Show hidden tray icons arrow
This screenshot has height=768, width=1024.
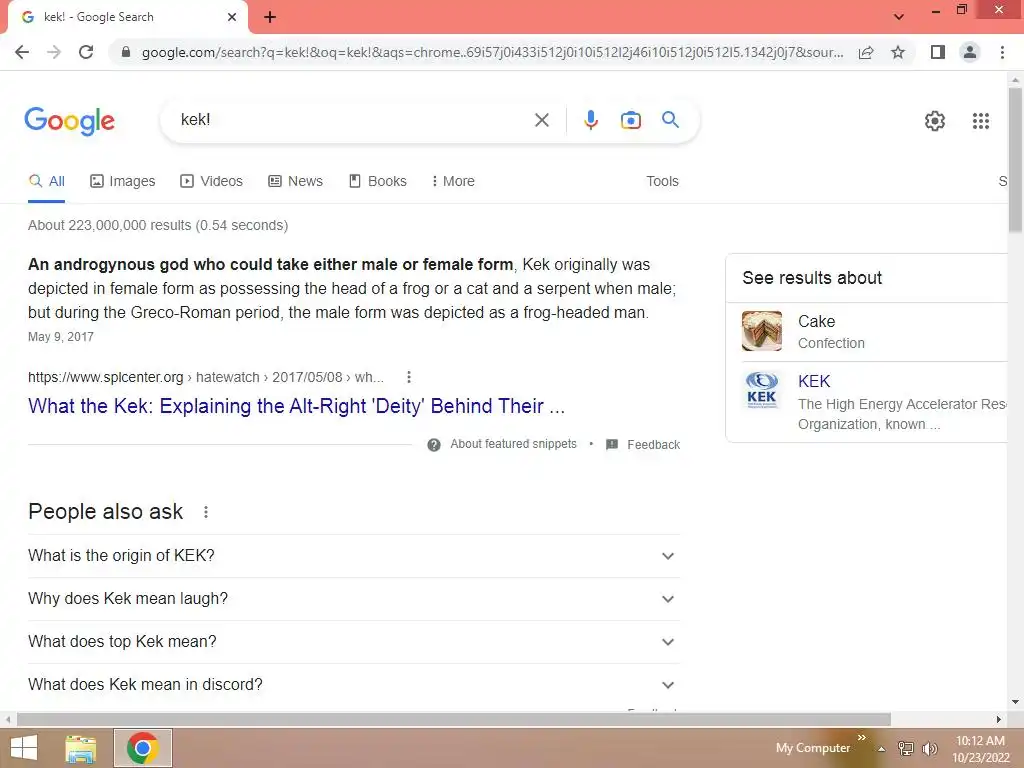pyautogui.click(x=881, y=749)
